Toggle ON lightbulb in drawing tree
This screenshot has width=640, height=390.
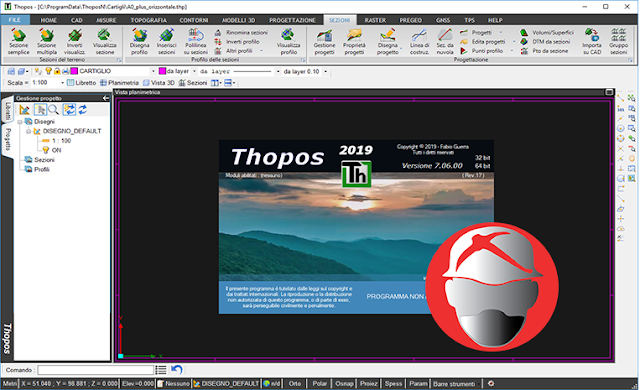point(46,150)
